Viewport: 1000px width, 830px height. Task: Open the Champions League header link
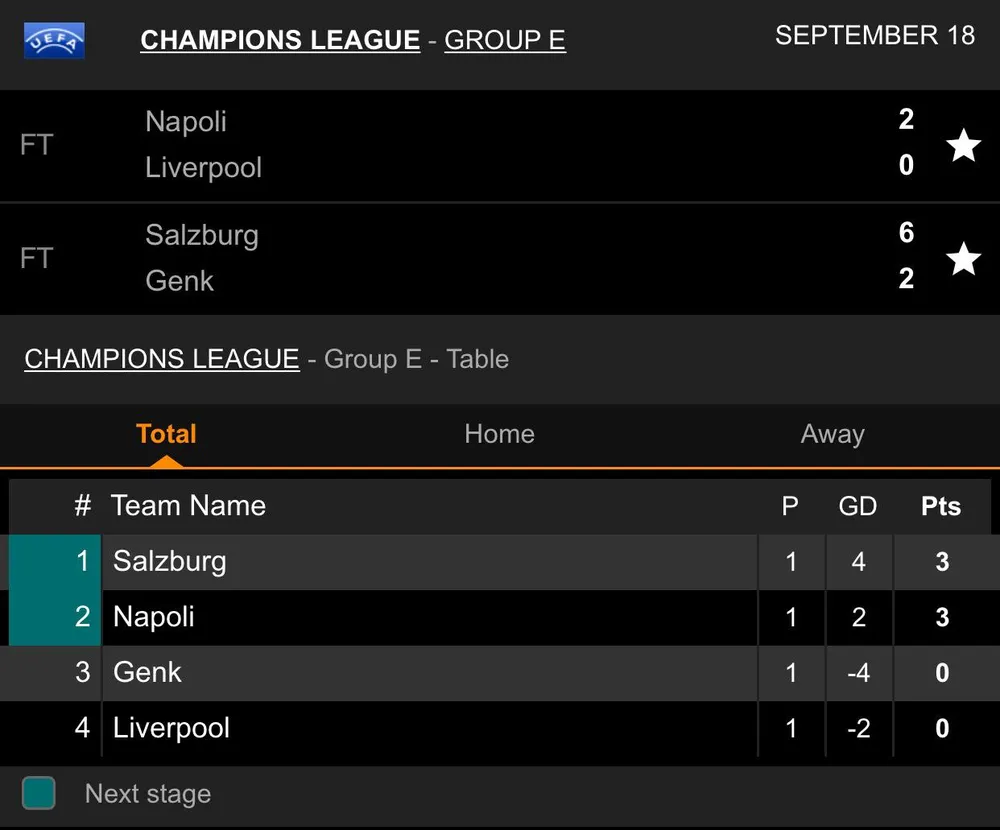(280, 40)
